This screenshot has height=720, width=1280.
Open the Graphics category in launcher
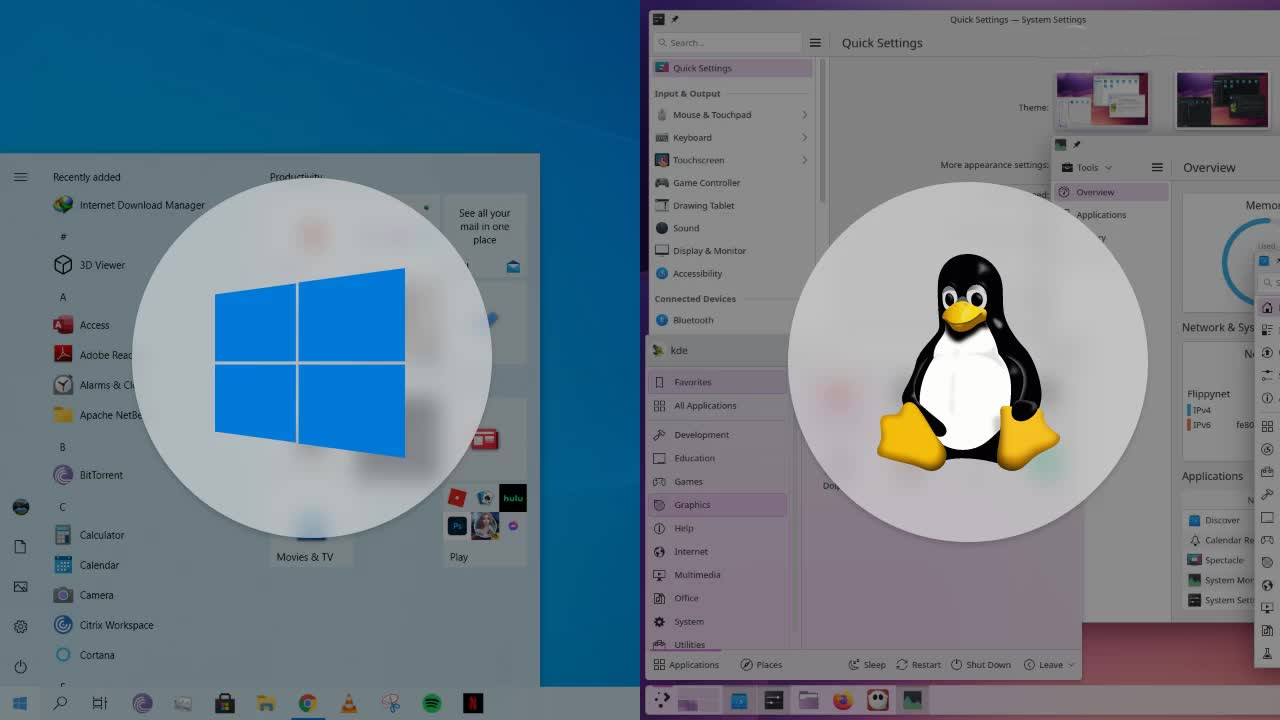tap(717, 505)
